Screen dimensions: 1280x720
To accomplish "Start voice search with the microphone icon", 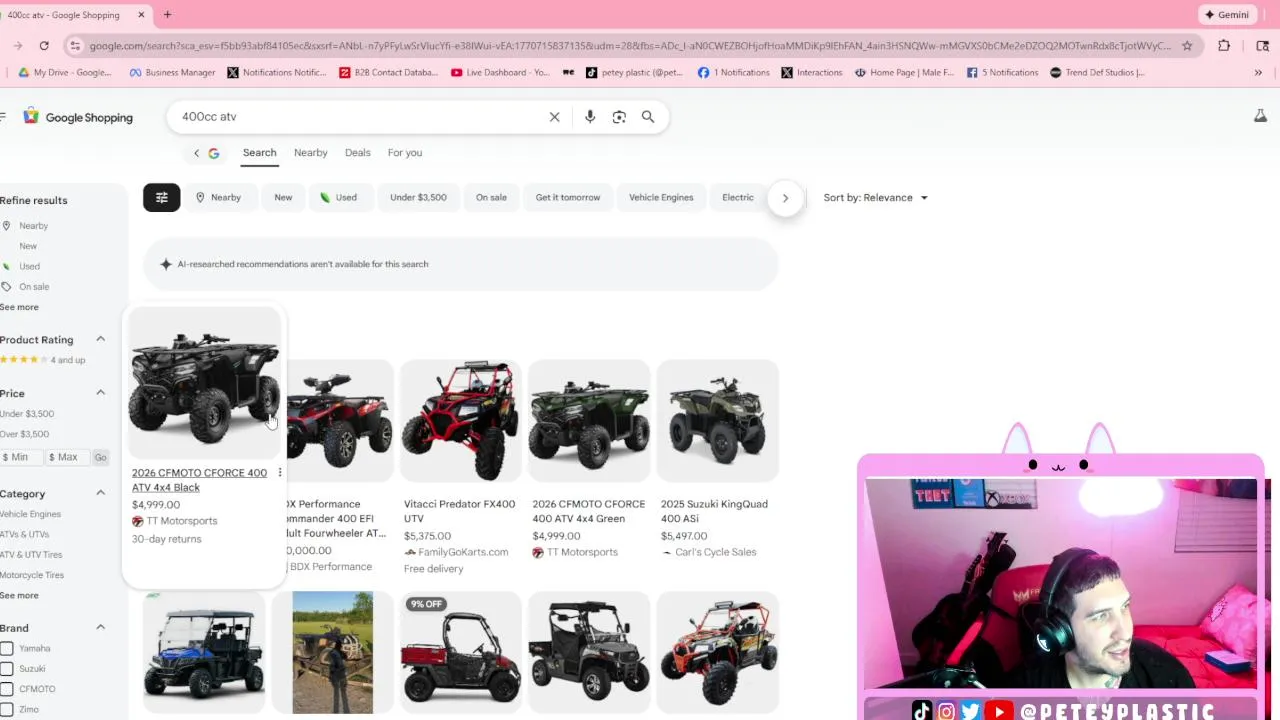I will click(x=590, y=117).
